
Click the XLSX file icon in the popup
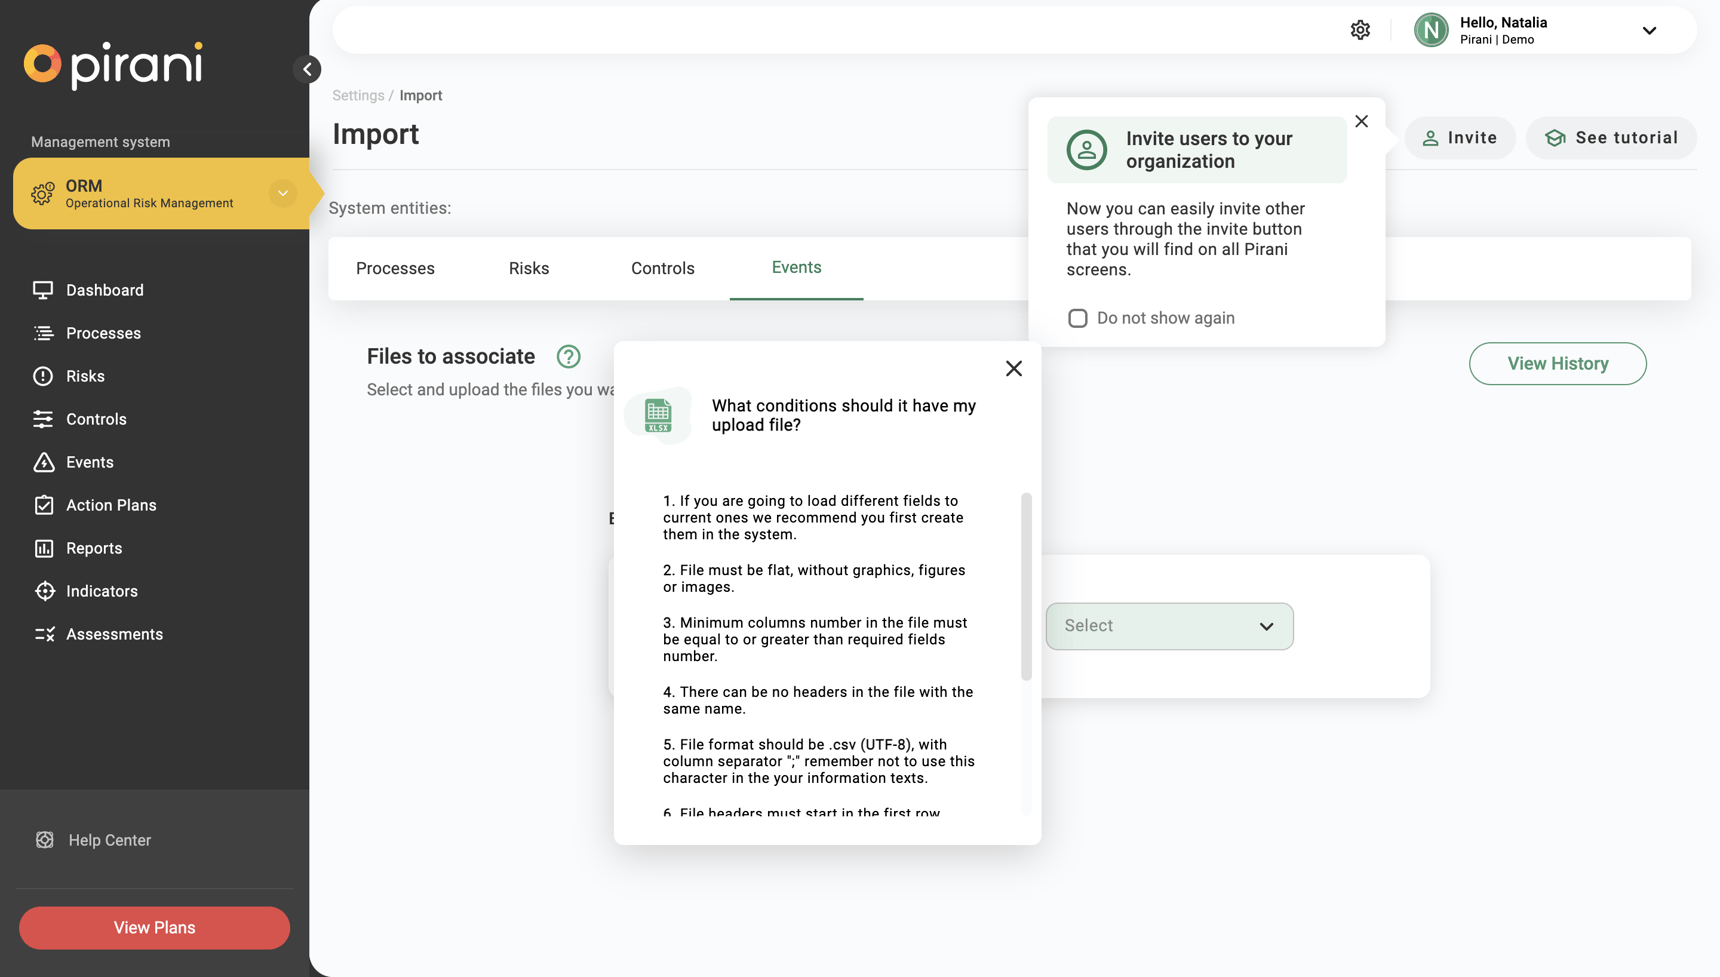pos(658,415)
